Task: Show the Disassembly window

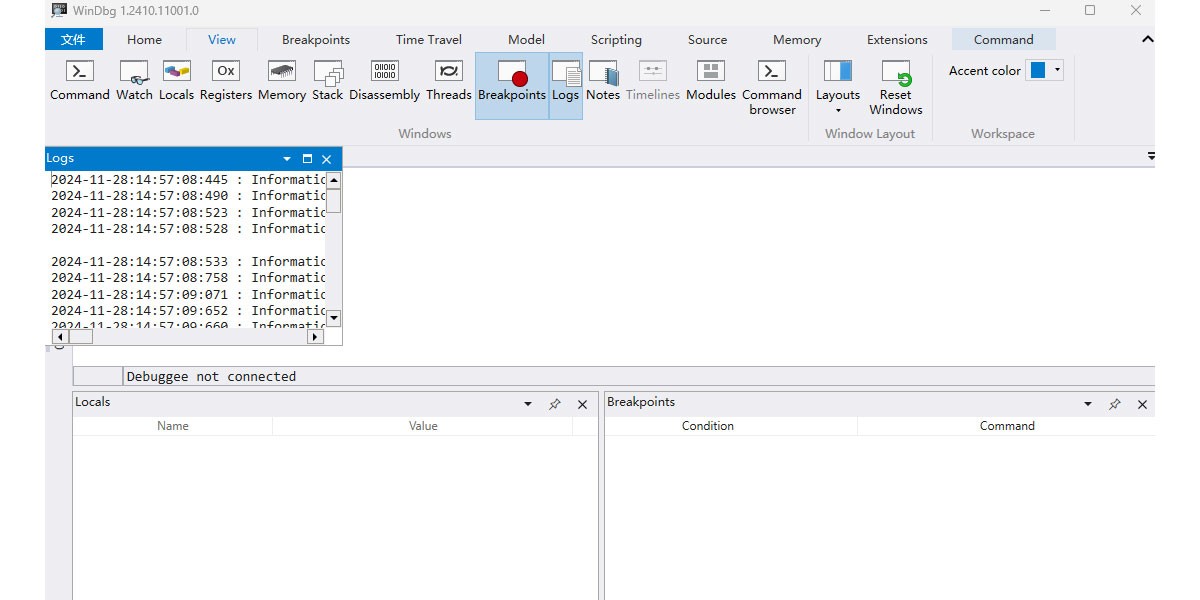Action: click(x=384, y=80)
